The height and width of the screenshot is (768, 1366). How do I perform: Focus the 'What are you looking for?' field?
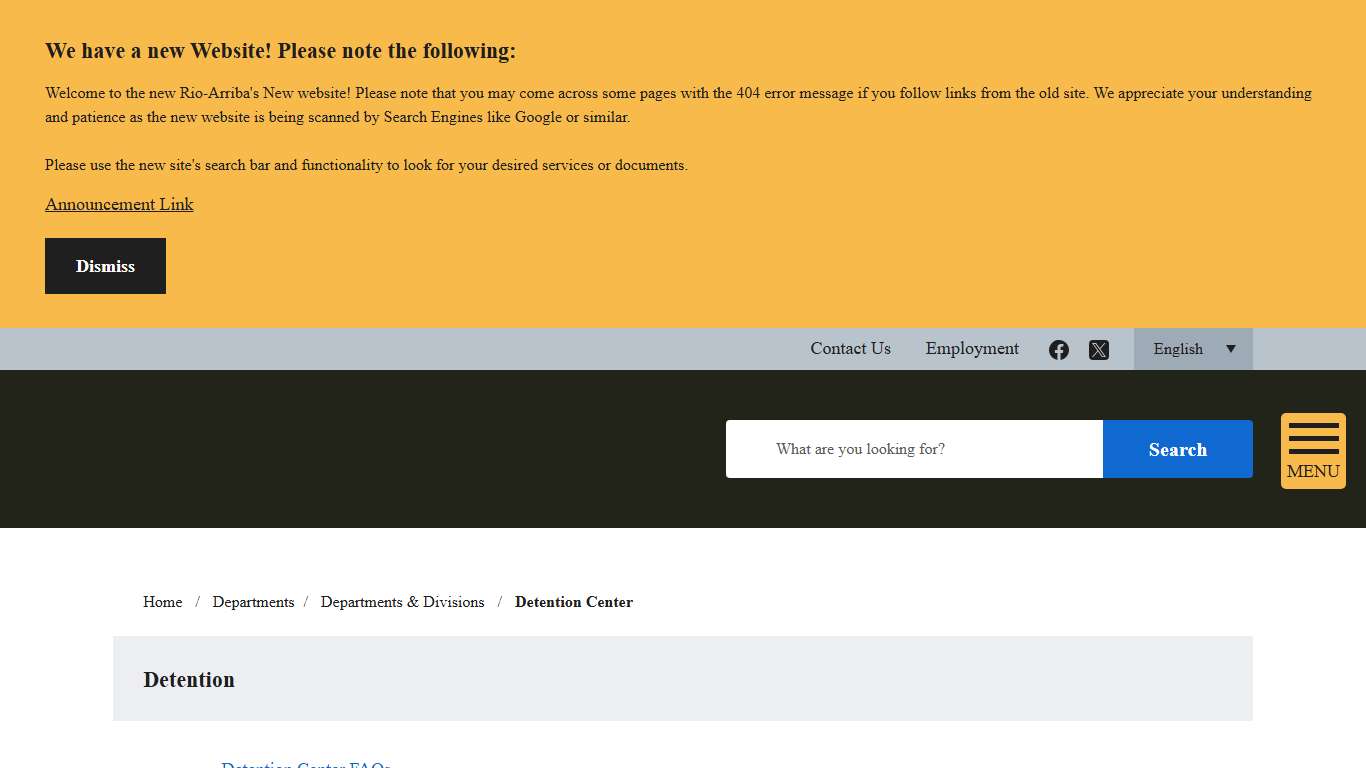pyautogui.click(x=914, y=449)
